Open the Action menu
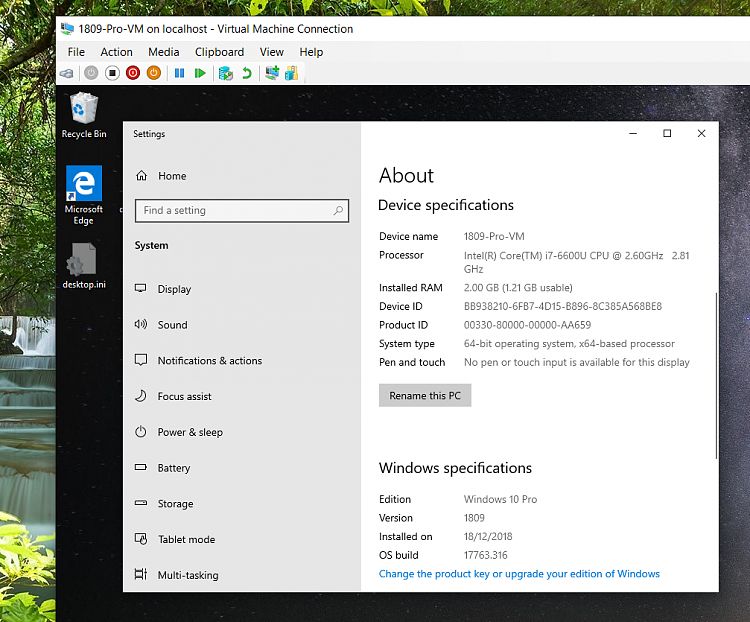 coord(116,52)
